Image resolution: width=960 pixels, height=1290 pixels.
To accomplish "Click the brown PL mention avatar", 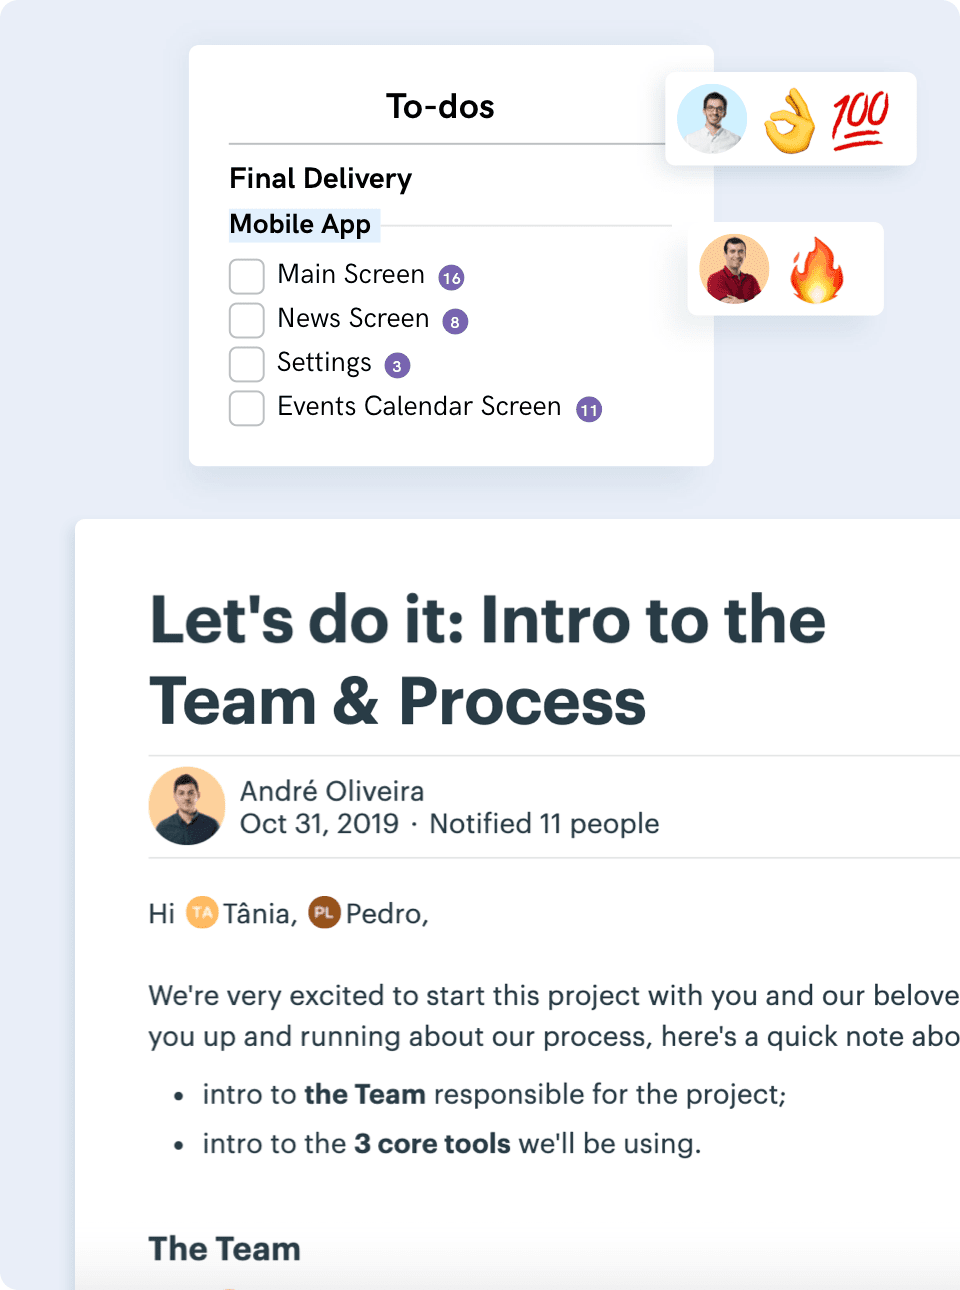I will coord(324,912).
